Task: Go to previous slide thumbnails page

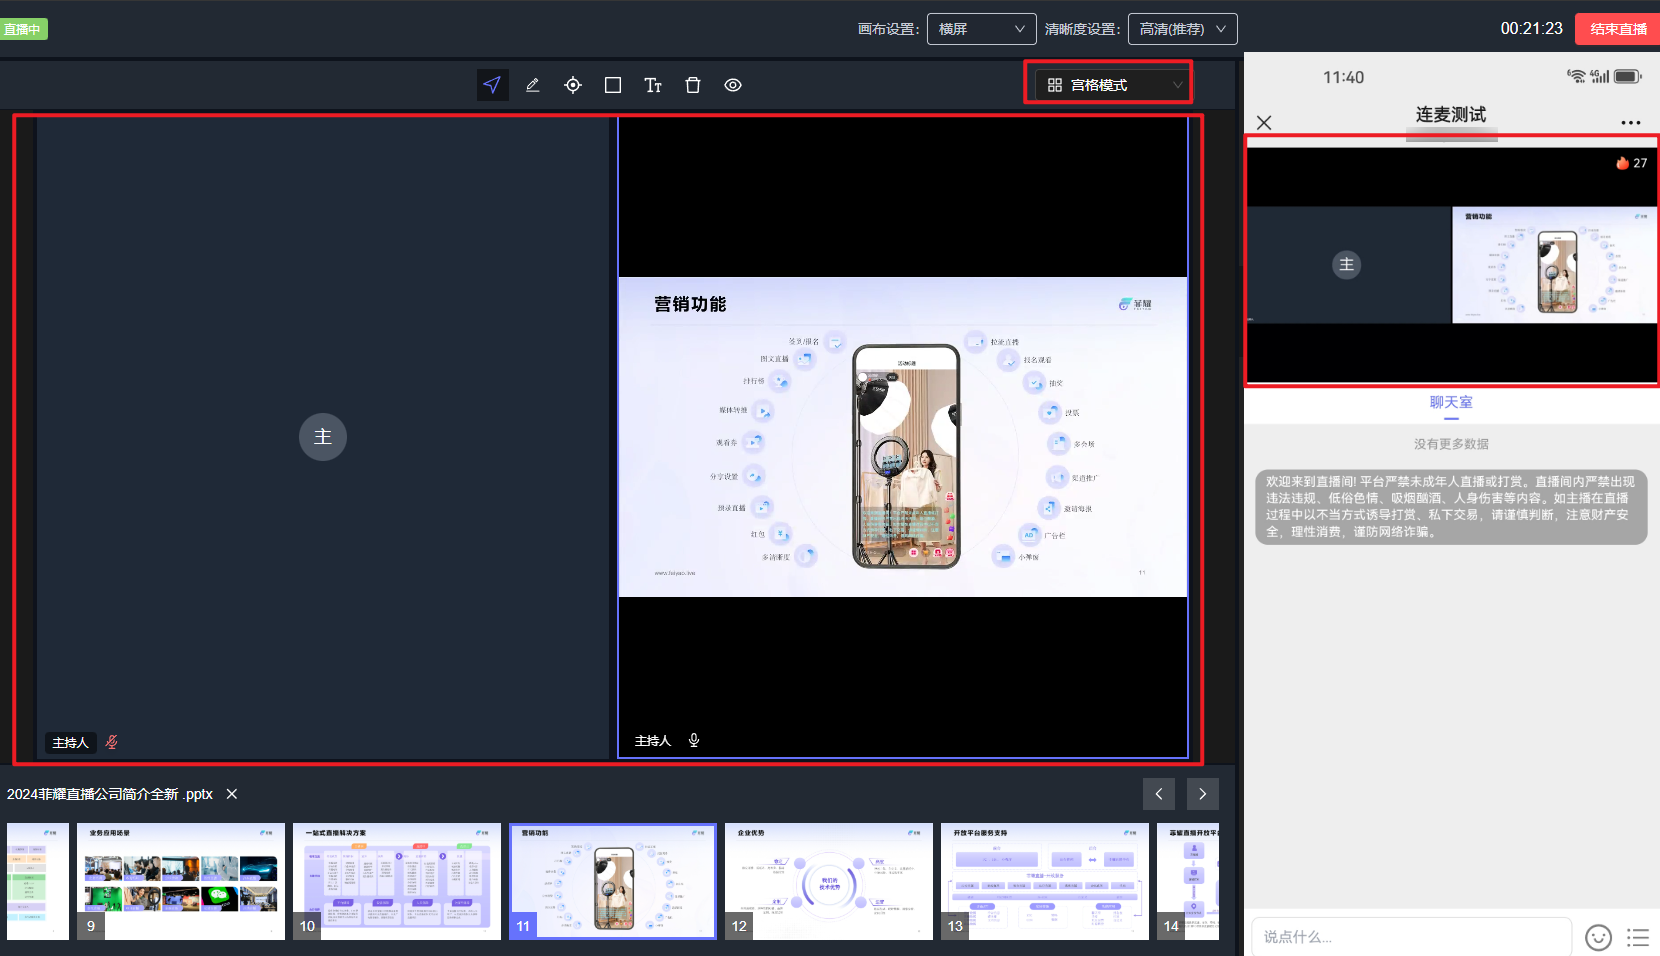Action: pyautogui.click(x=1159, y=794)
